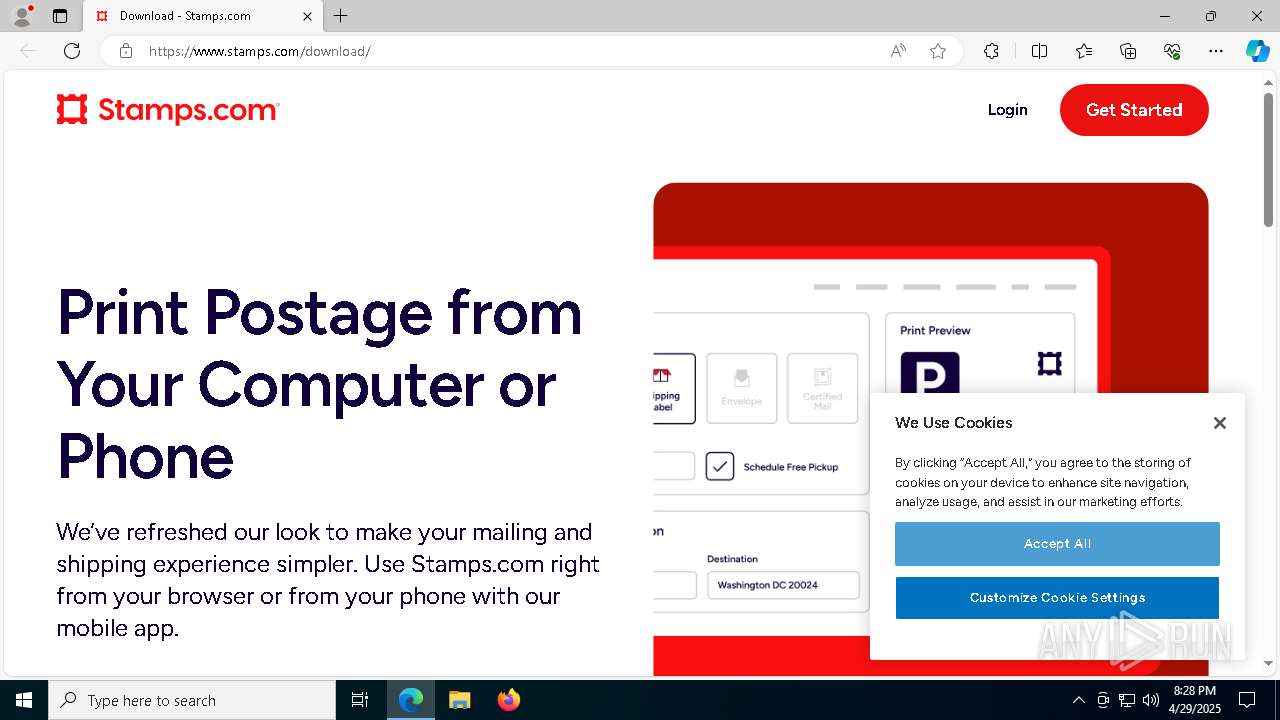Image resolution: width=1280 pixels, height=720 pixels.
Task: Click the Get Started button
Action: coord(1134,110)
